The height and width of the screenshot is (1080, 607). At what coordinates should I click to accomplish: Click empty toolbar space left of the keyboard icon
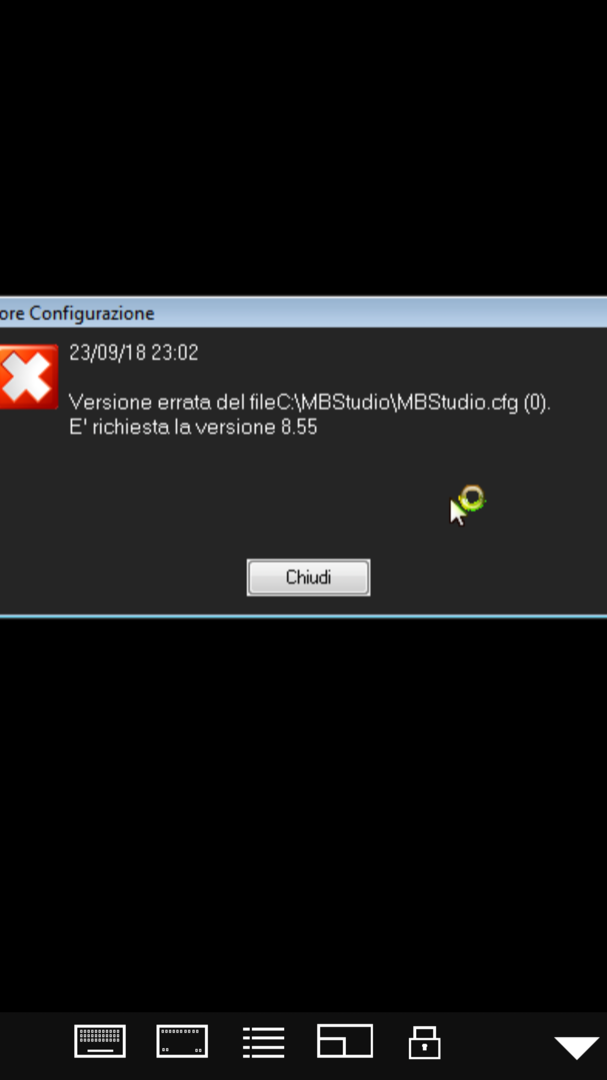coord(34,1043)
